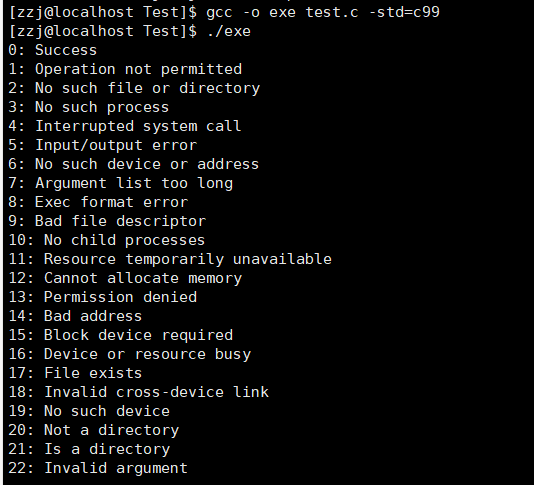Select the 'No such process' line

(x=89, y=108)
